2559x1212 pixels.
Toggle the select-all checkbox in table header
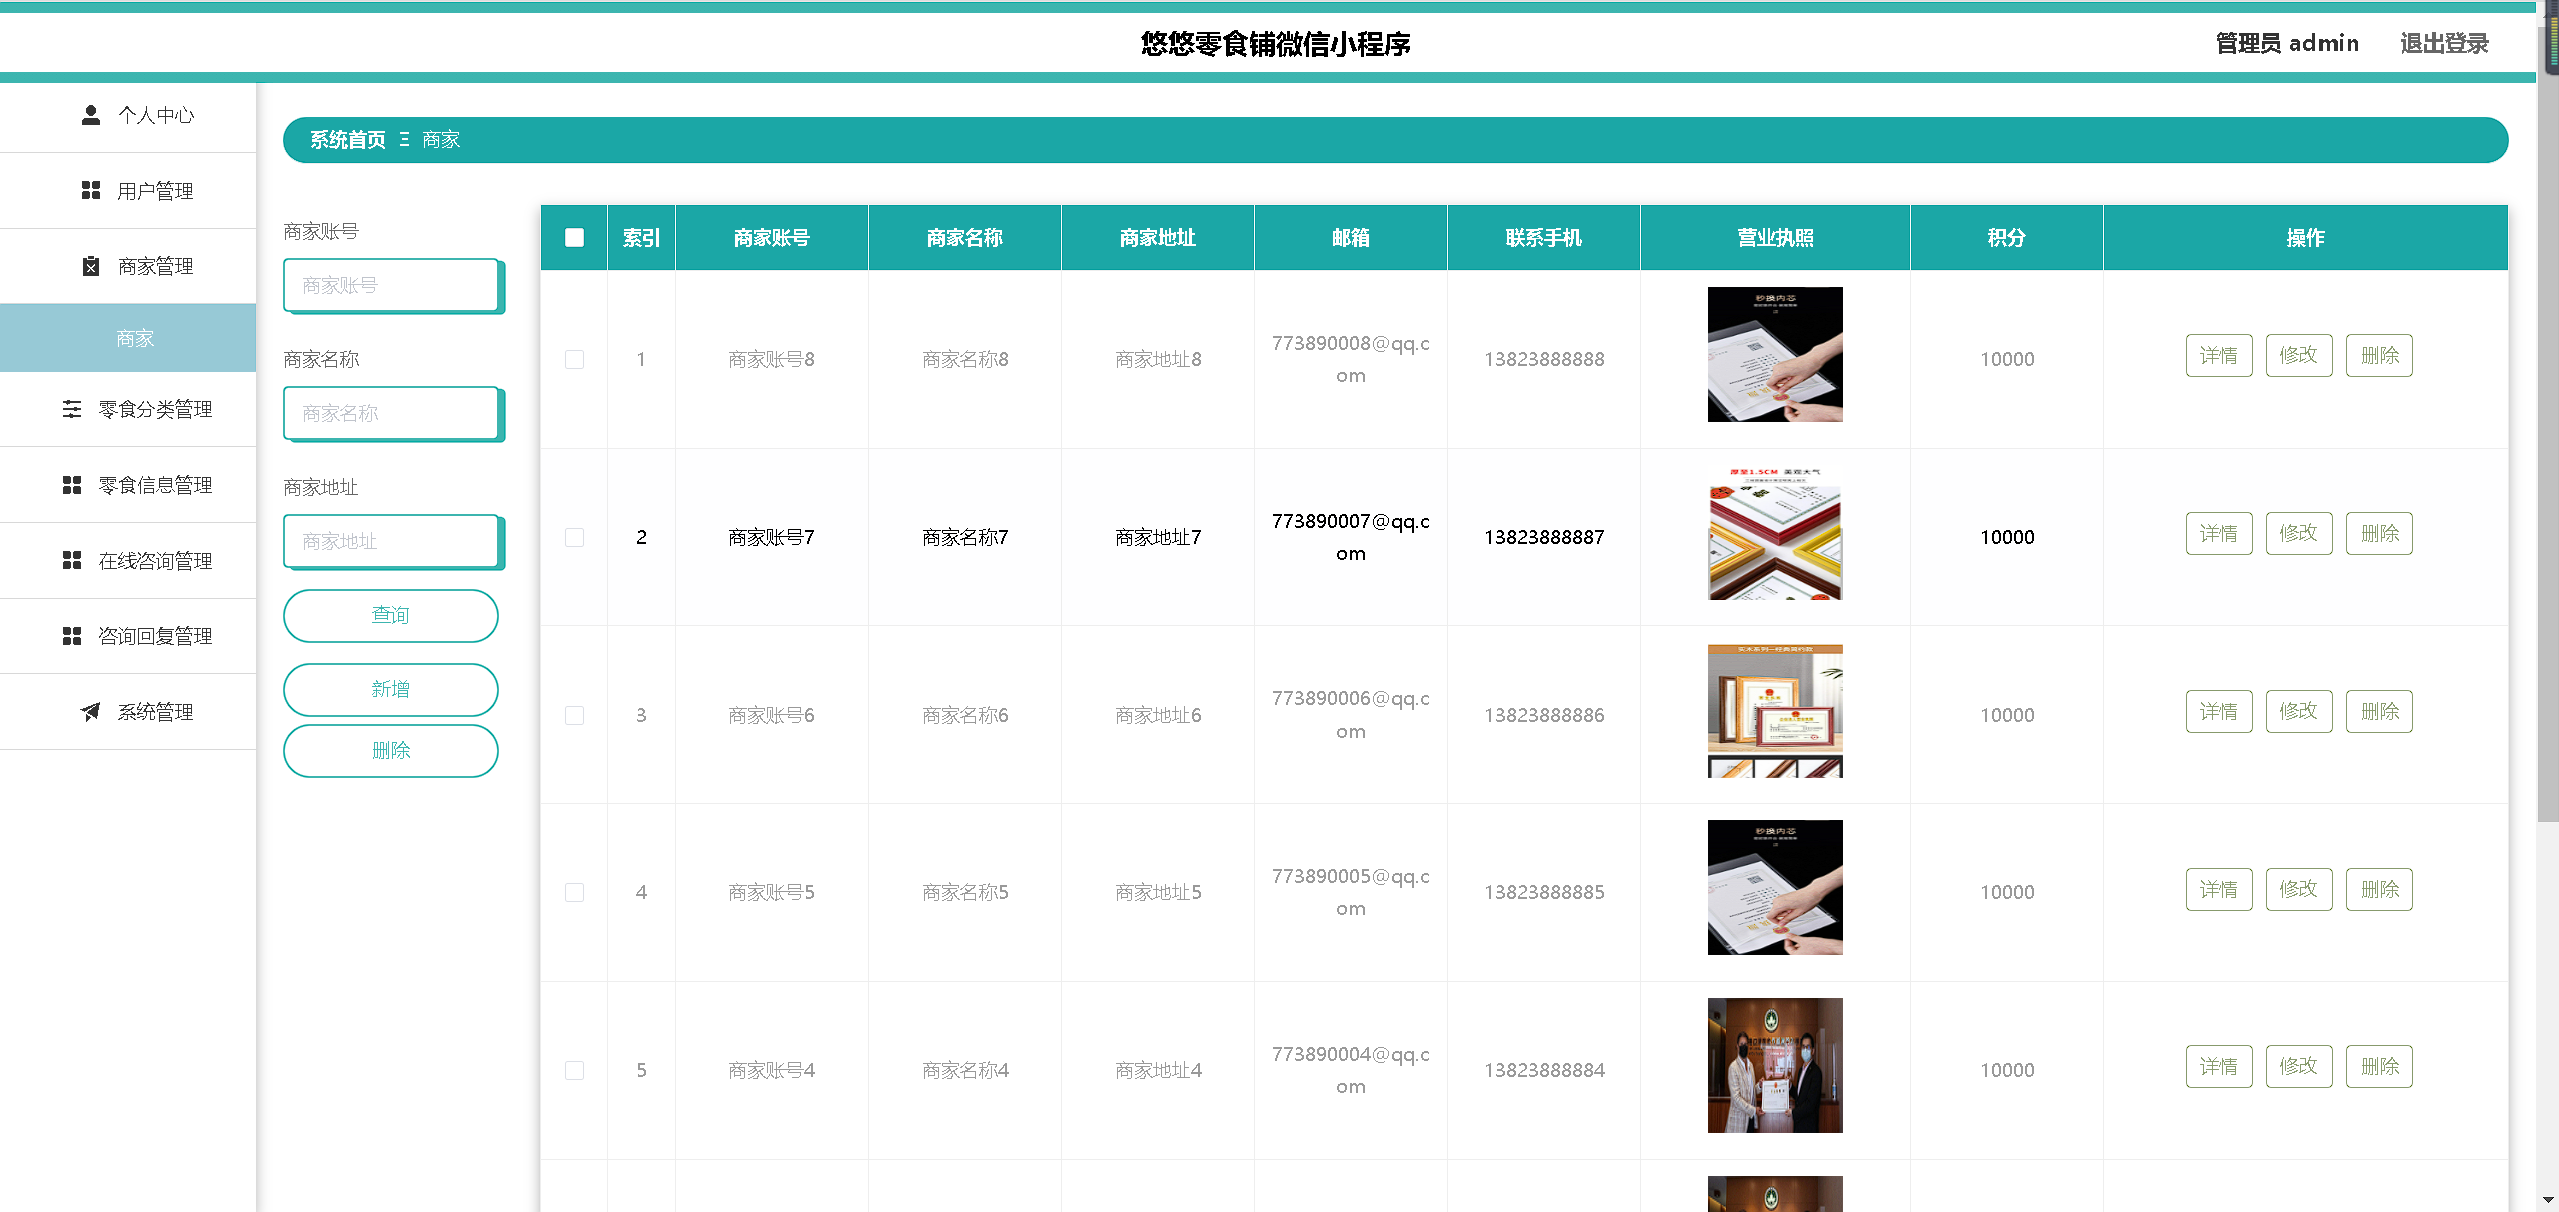tap(574, 237)
